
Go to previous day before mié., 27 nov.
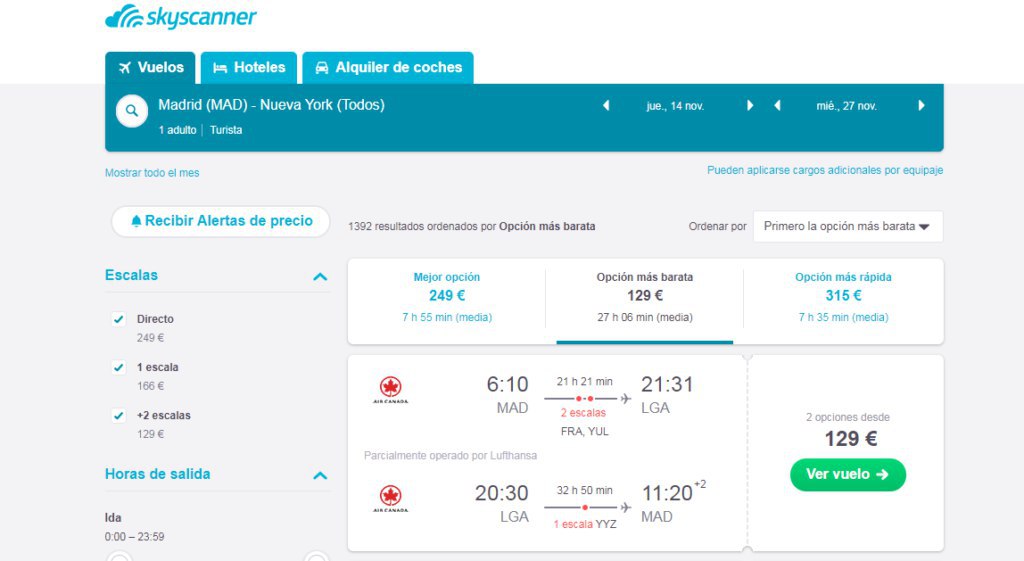click(x=777, y=105)
